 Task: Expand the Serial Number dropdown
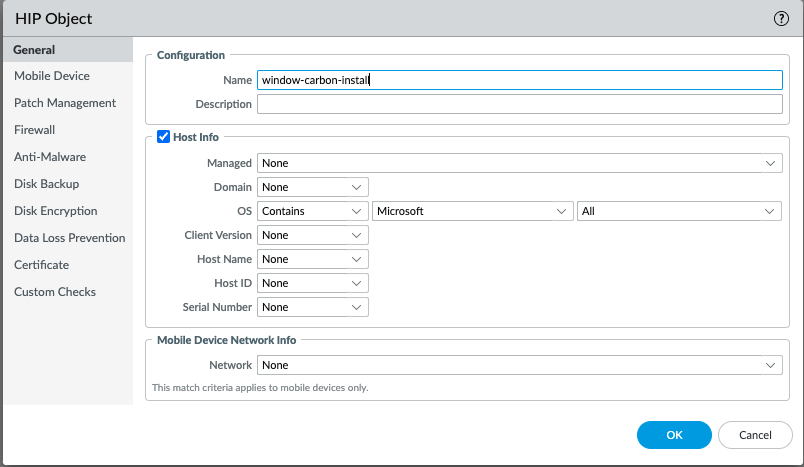(x=313, y=307)
